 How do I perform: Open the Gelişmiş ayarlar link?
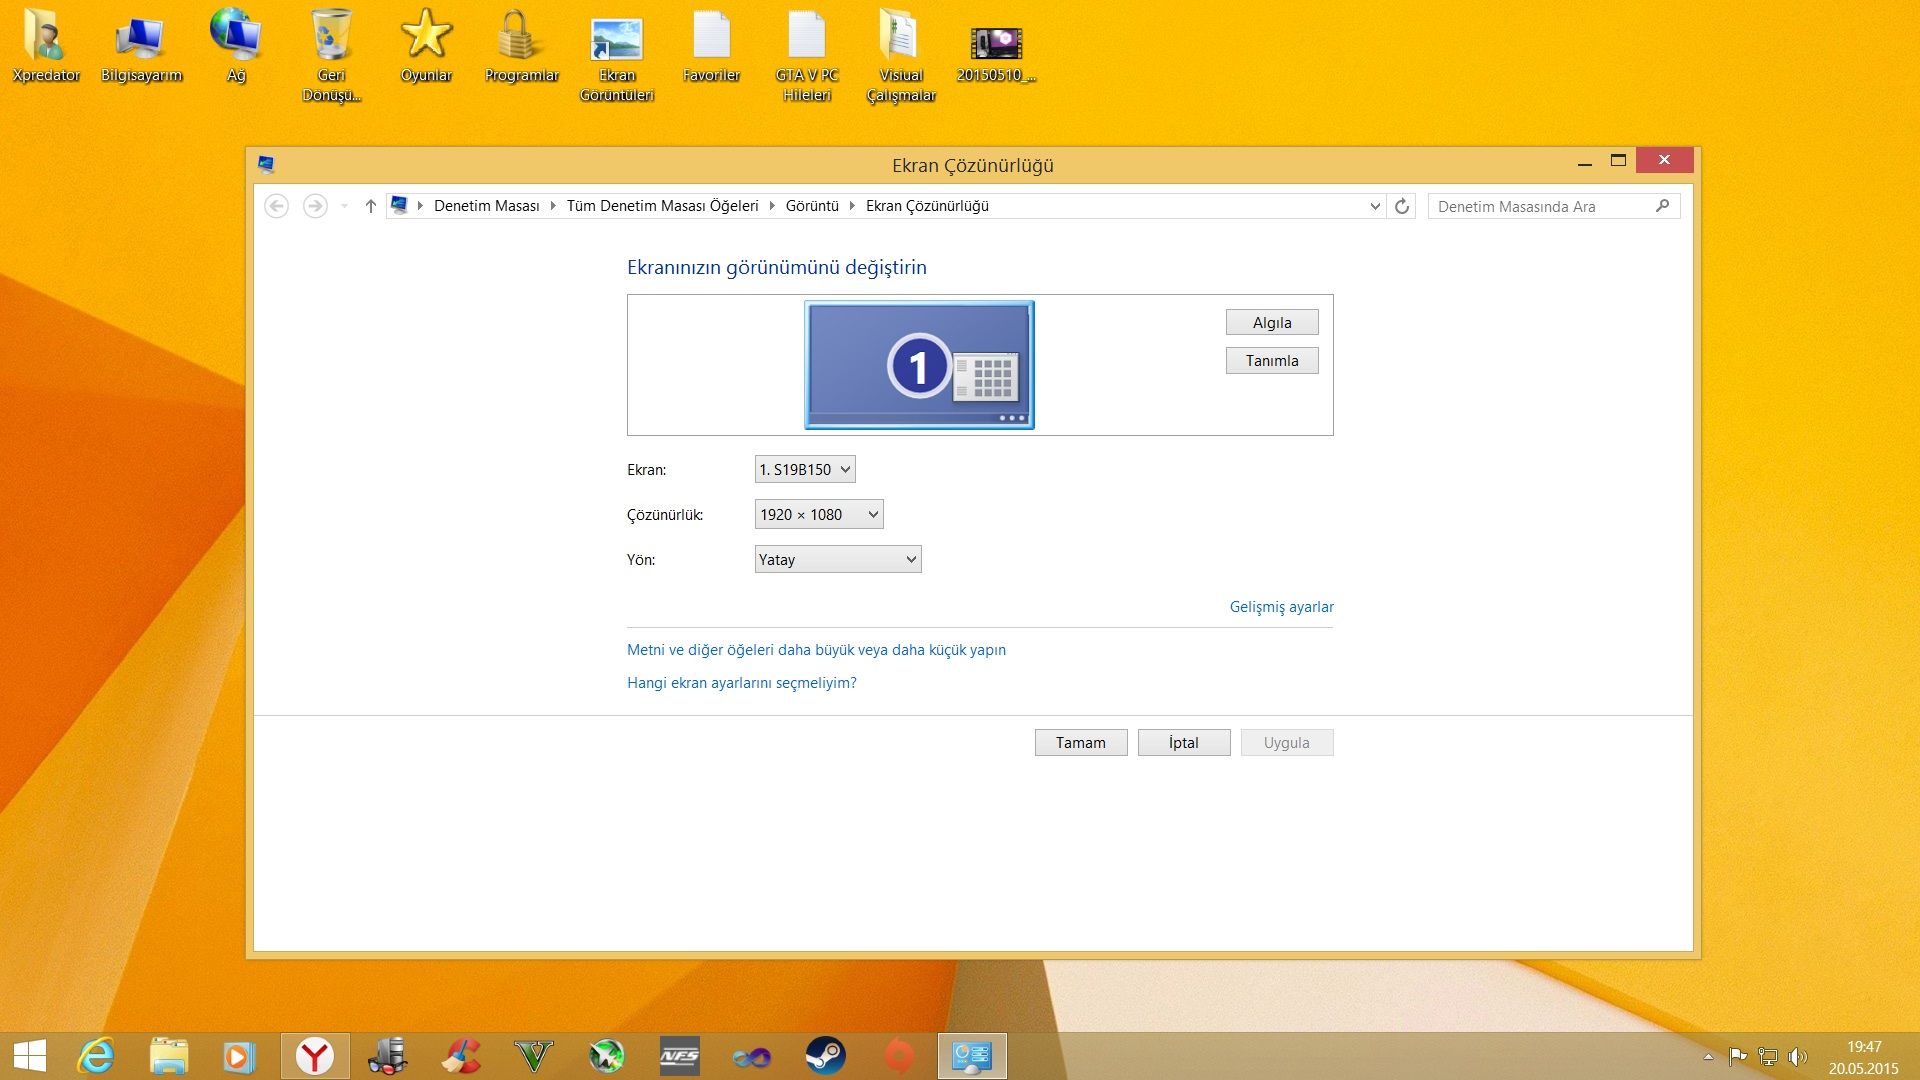(1281, 607)
